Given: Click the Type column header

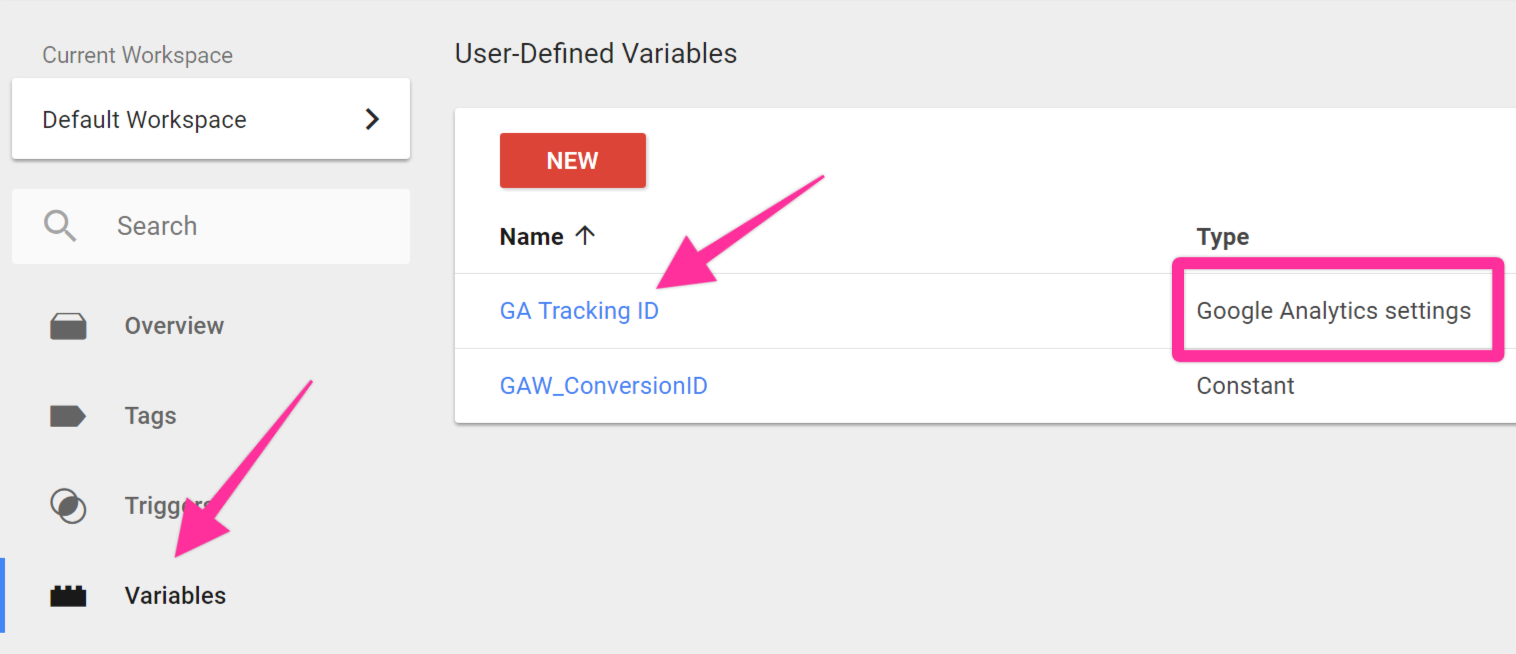Looking at the screenshot, I should [x=1222, y=237].
